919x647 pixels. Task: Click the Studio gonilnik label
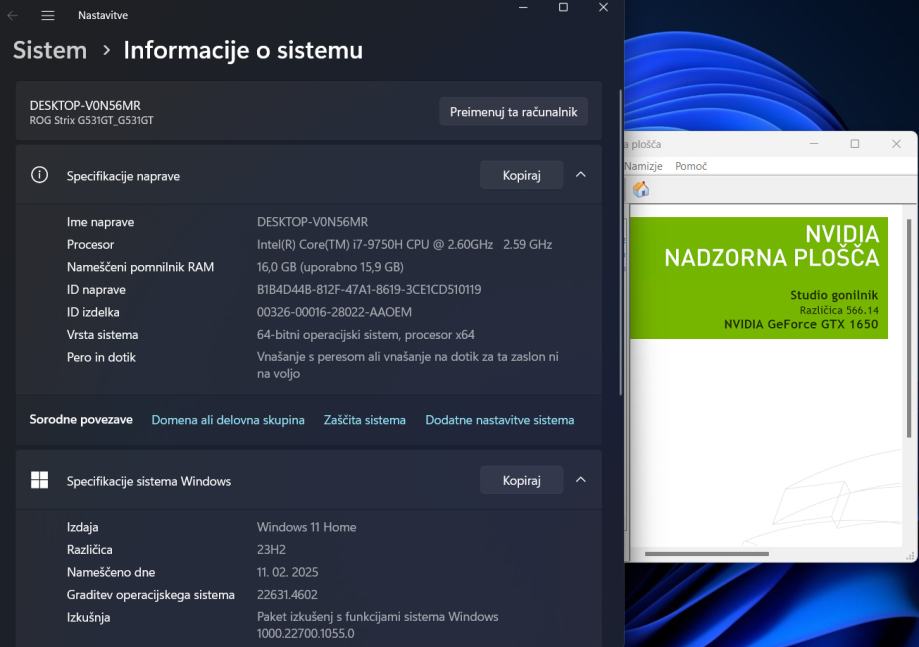pos(834,295)
